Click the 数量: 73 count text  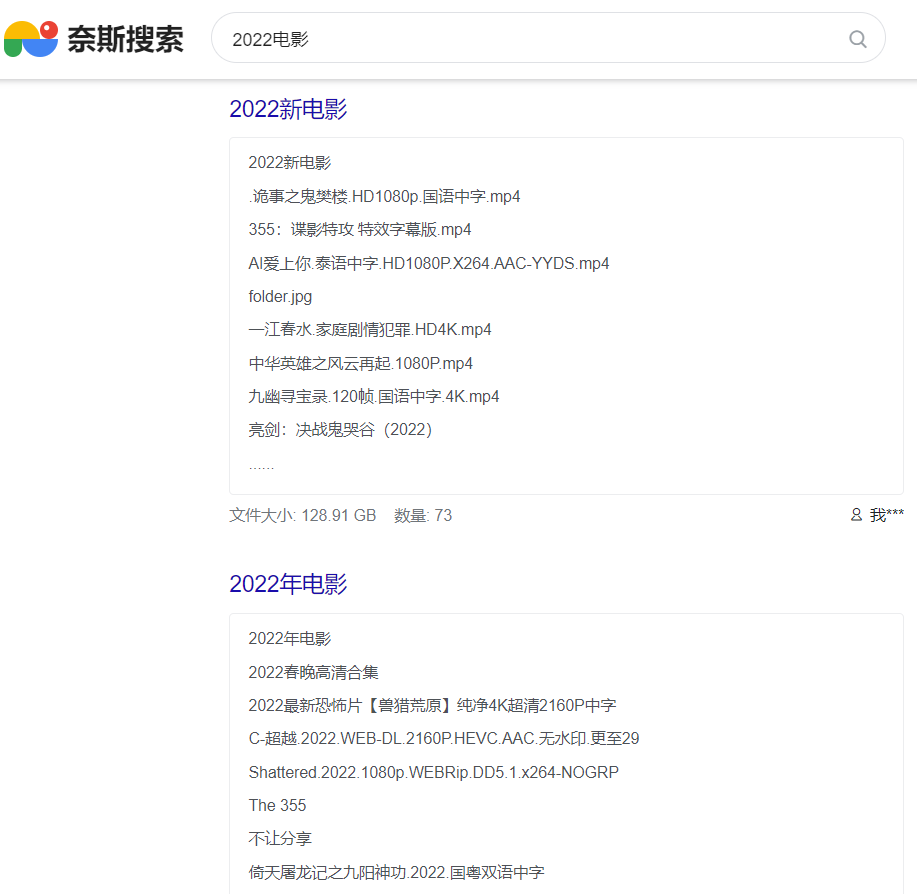[423, 515]
